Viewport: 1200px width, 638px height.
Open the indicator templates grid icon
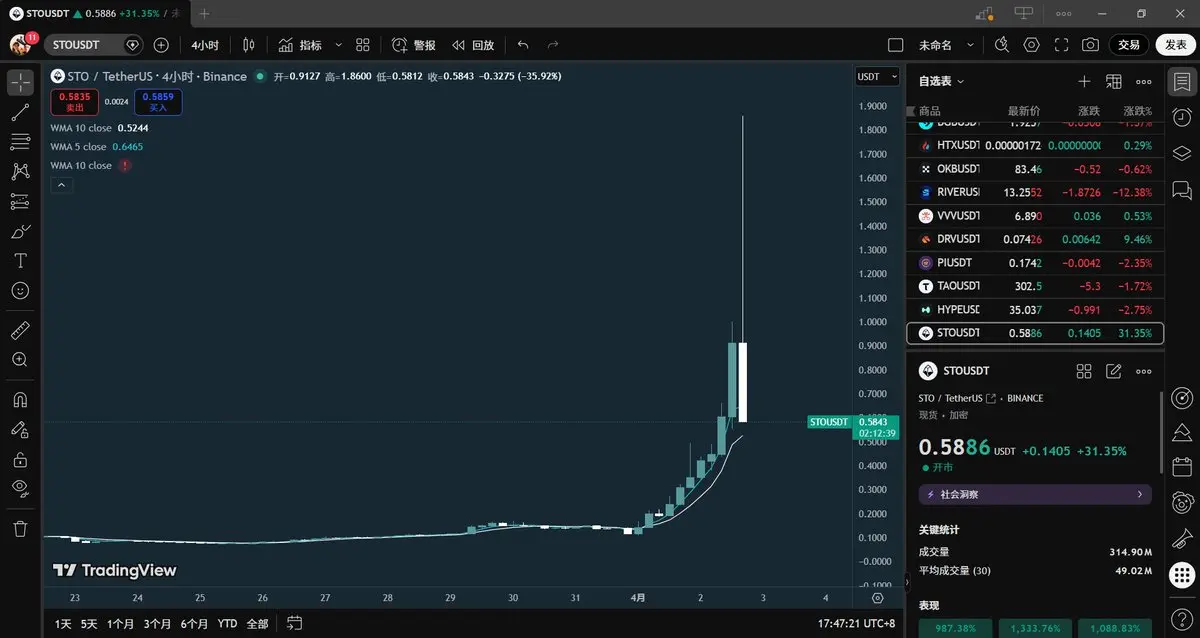pos(363,45)
